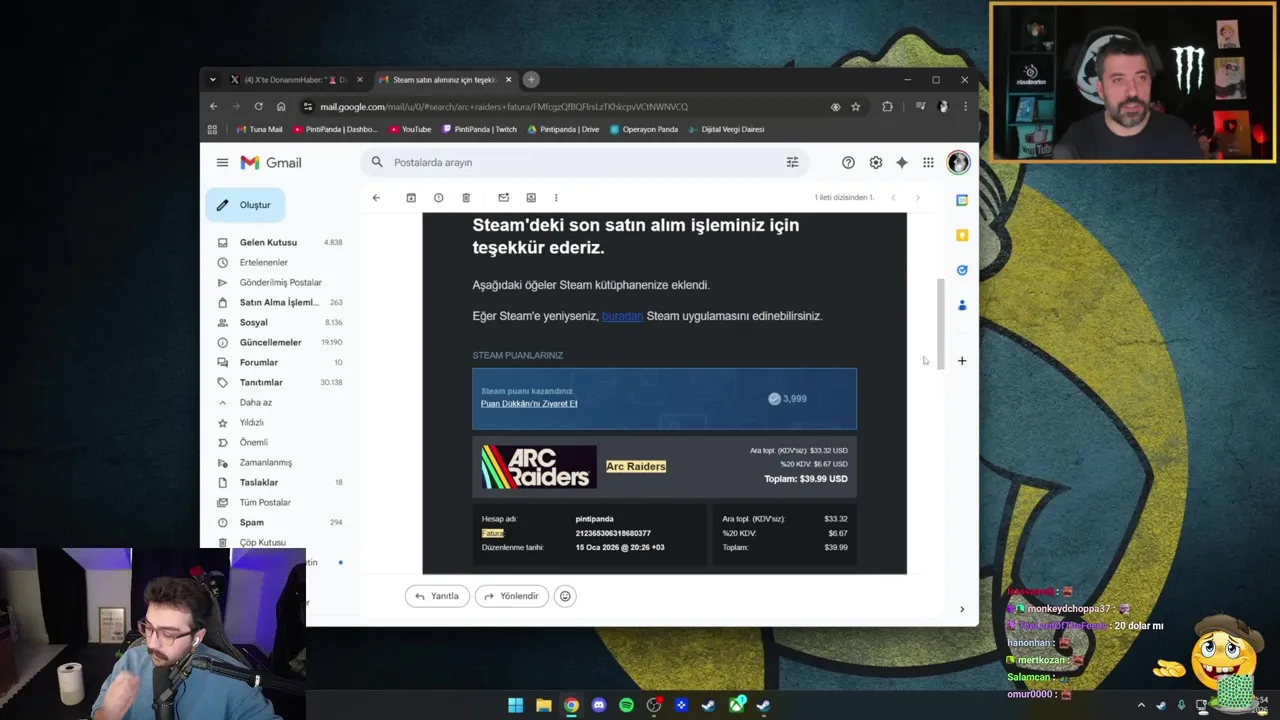Image resolution: width=1280 pixels, height=720 pixels.
Task: Open a new browser tab
Action: (531, 79)
